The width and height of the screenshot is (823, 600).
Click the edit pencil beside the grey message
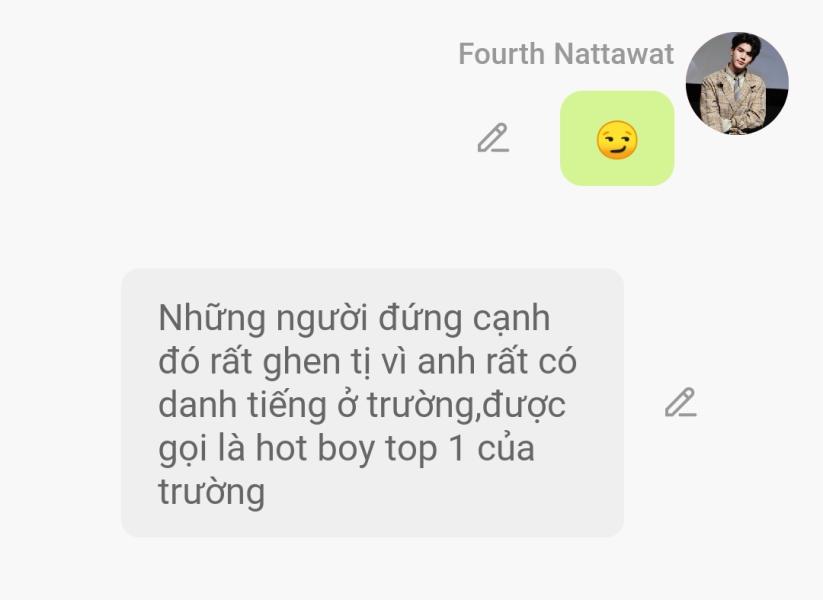point(681,403)
